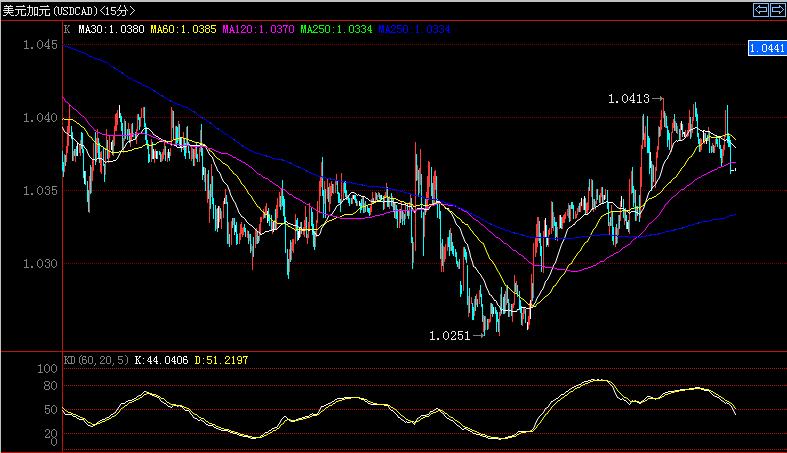Click the left arrow navigation icon
The width and height of the screenshot is (787, 453).
(x=761, y=10)
